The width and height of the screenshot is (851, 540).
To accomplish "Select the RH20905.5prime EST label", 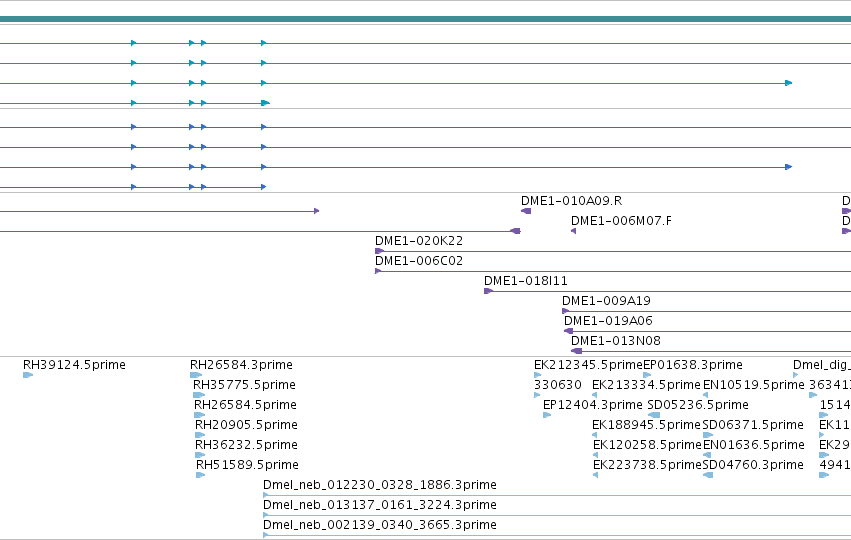I will coord(246,425).
